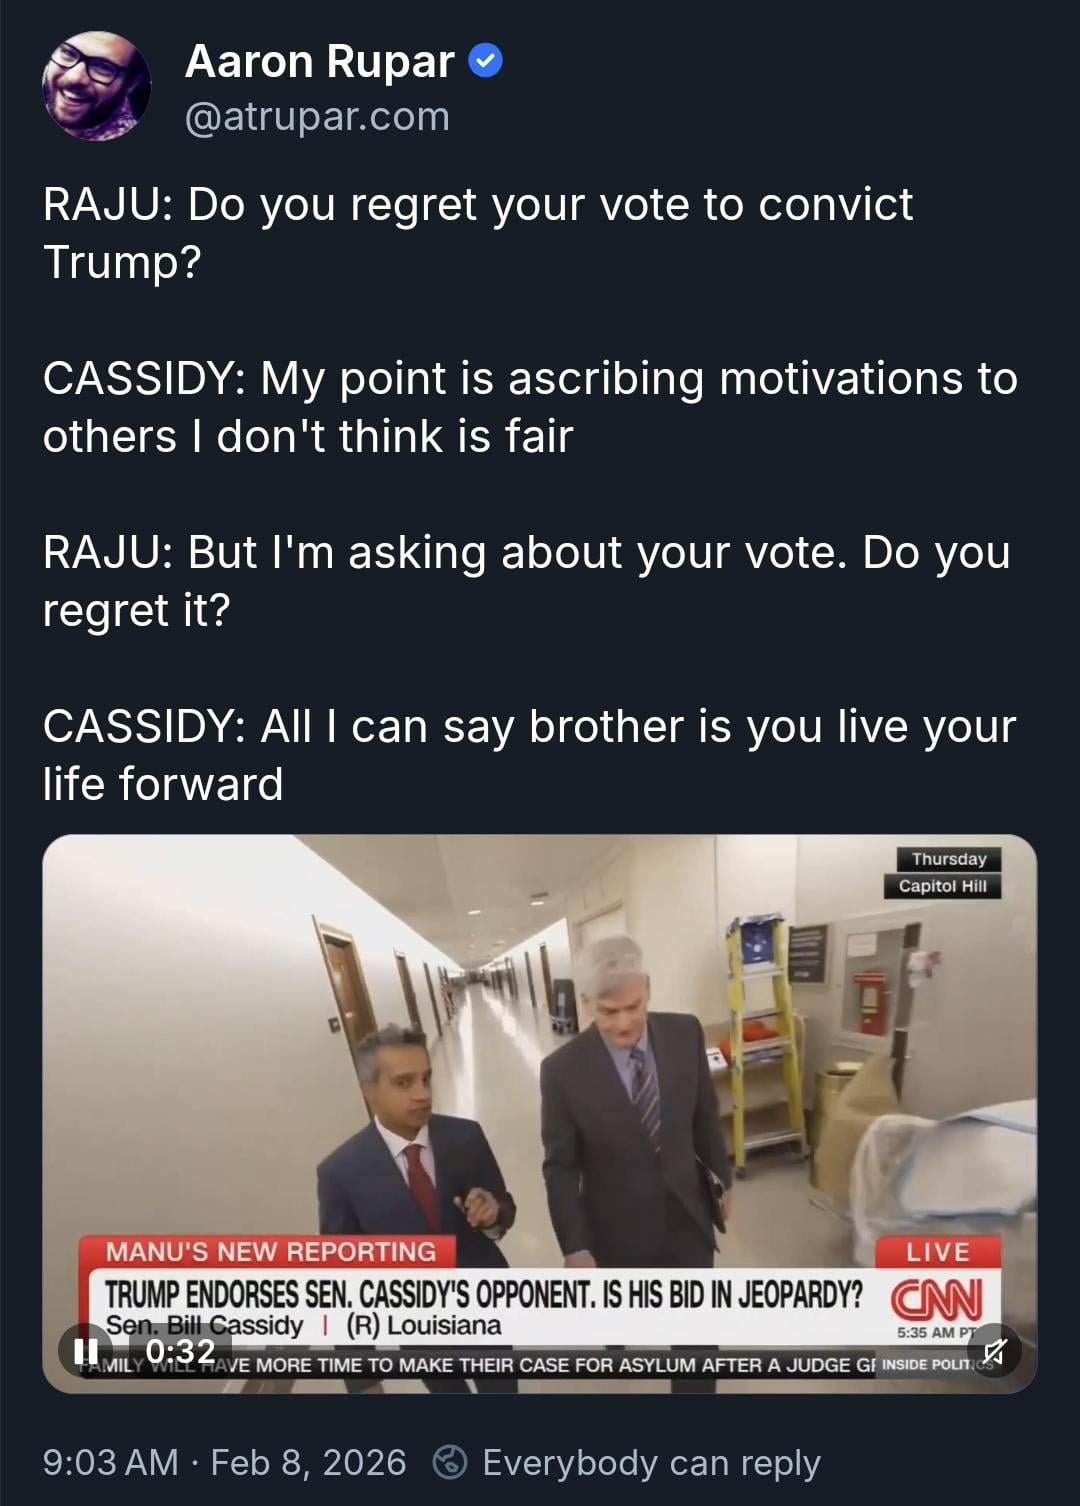The width and height of the screenshot is (1080, 1506).
Task: Tap the red LIVE badge in video
Action: [937, 1251]
